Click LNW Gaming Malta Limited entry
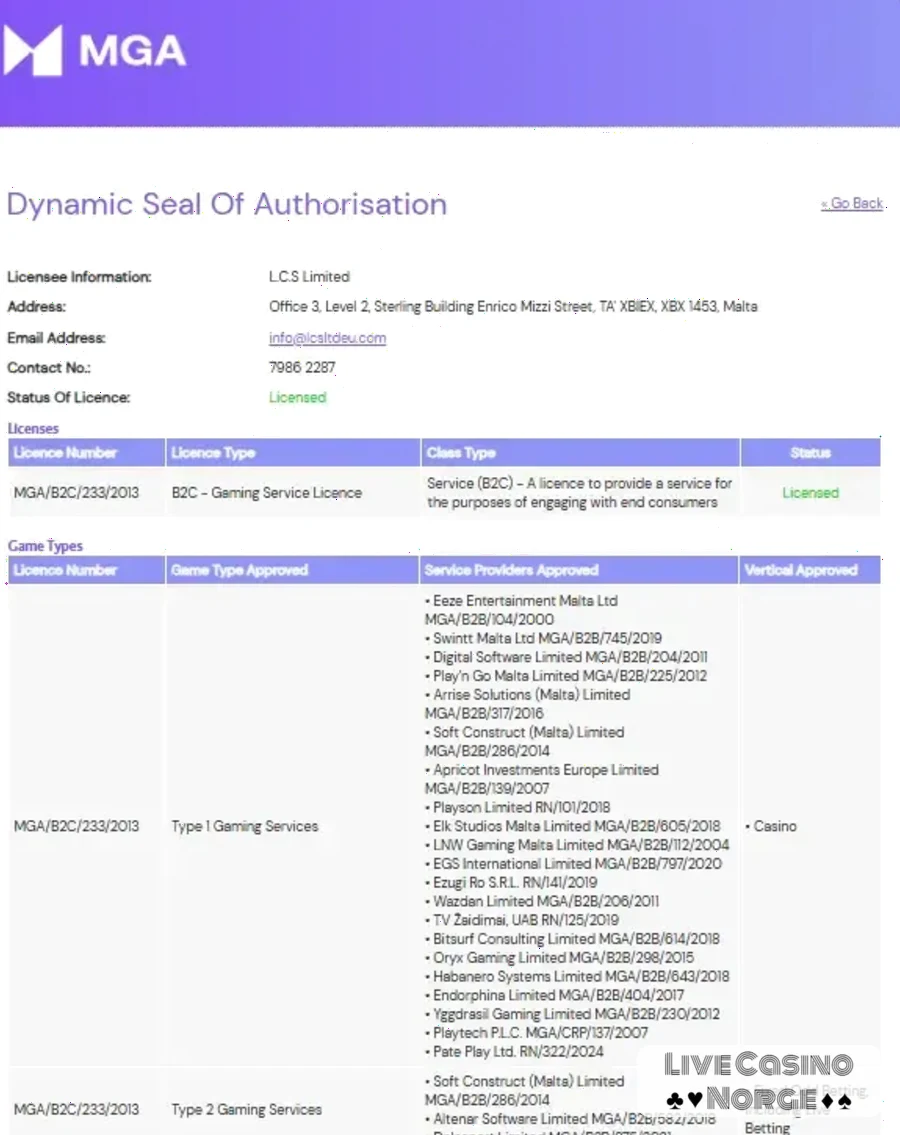Viewport: 900px width, 1135px height. point(577,845)
